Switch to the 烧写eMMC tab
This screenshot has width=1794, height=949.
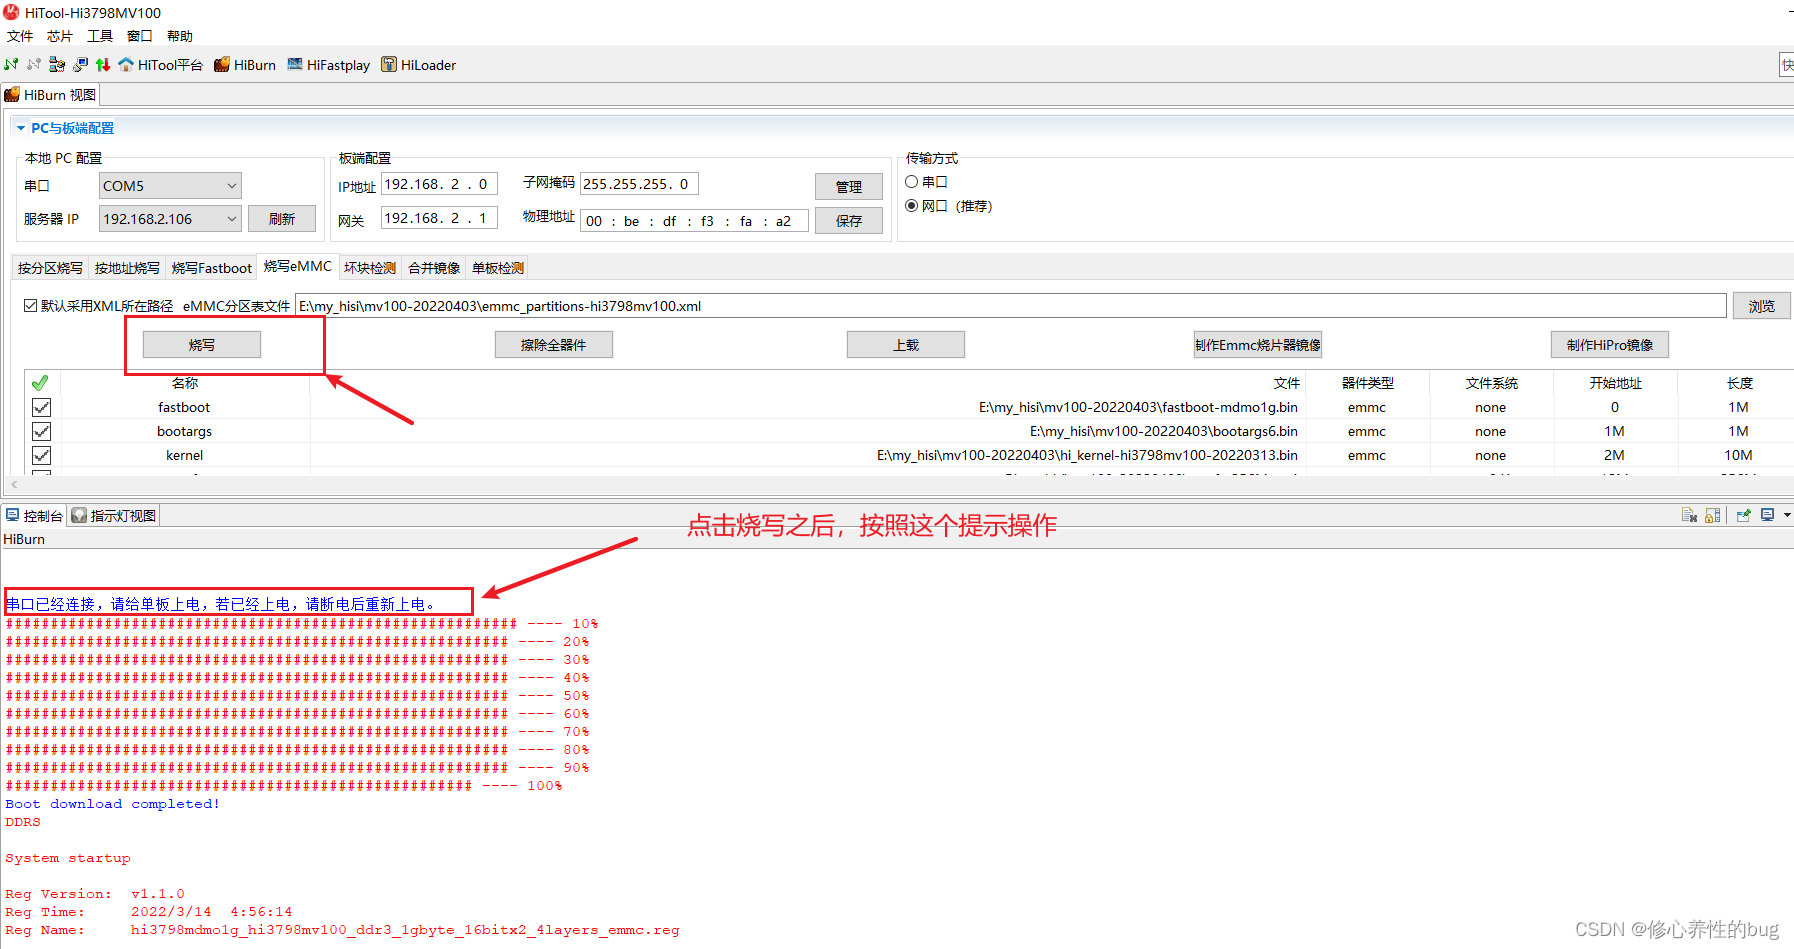click(x=297, y=266)
